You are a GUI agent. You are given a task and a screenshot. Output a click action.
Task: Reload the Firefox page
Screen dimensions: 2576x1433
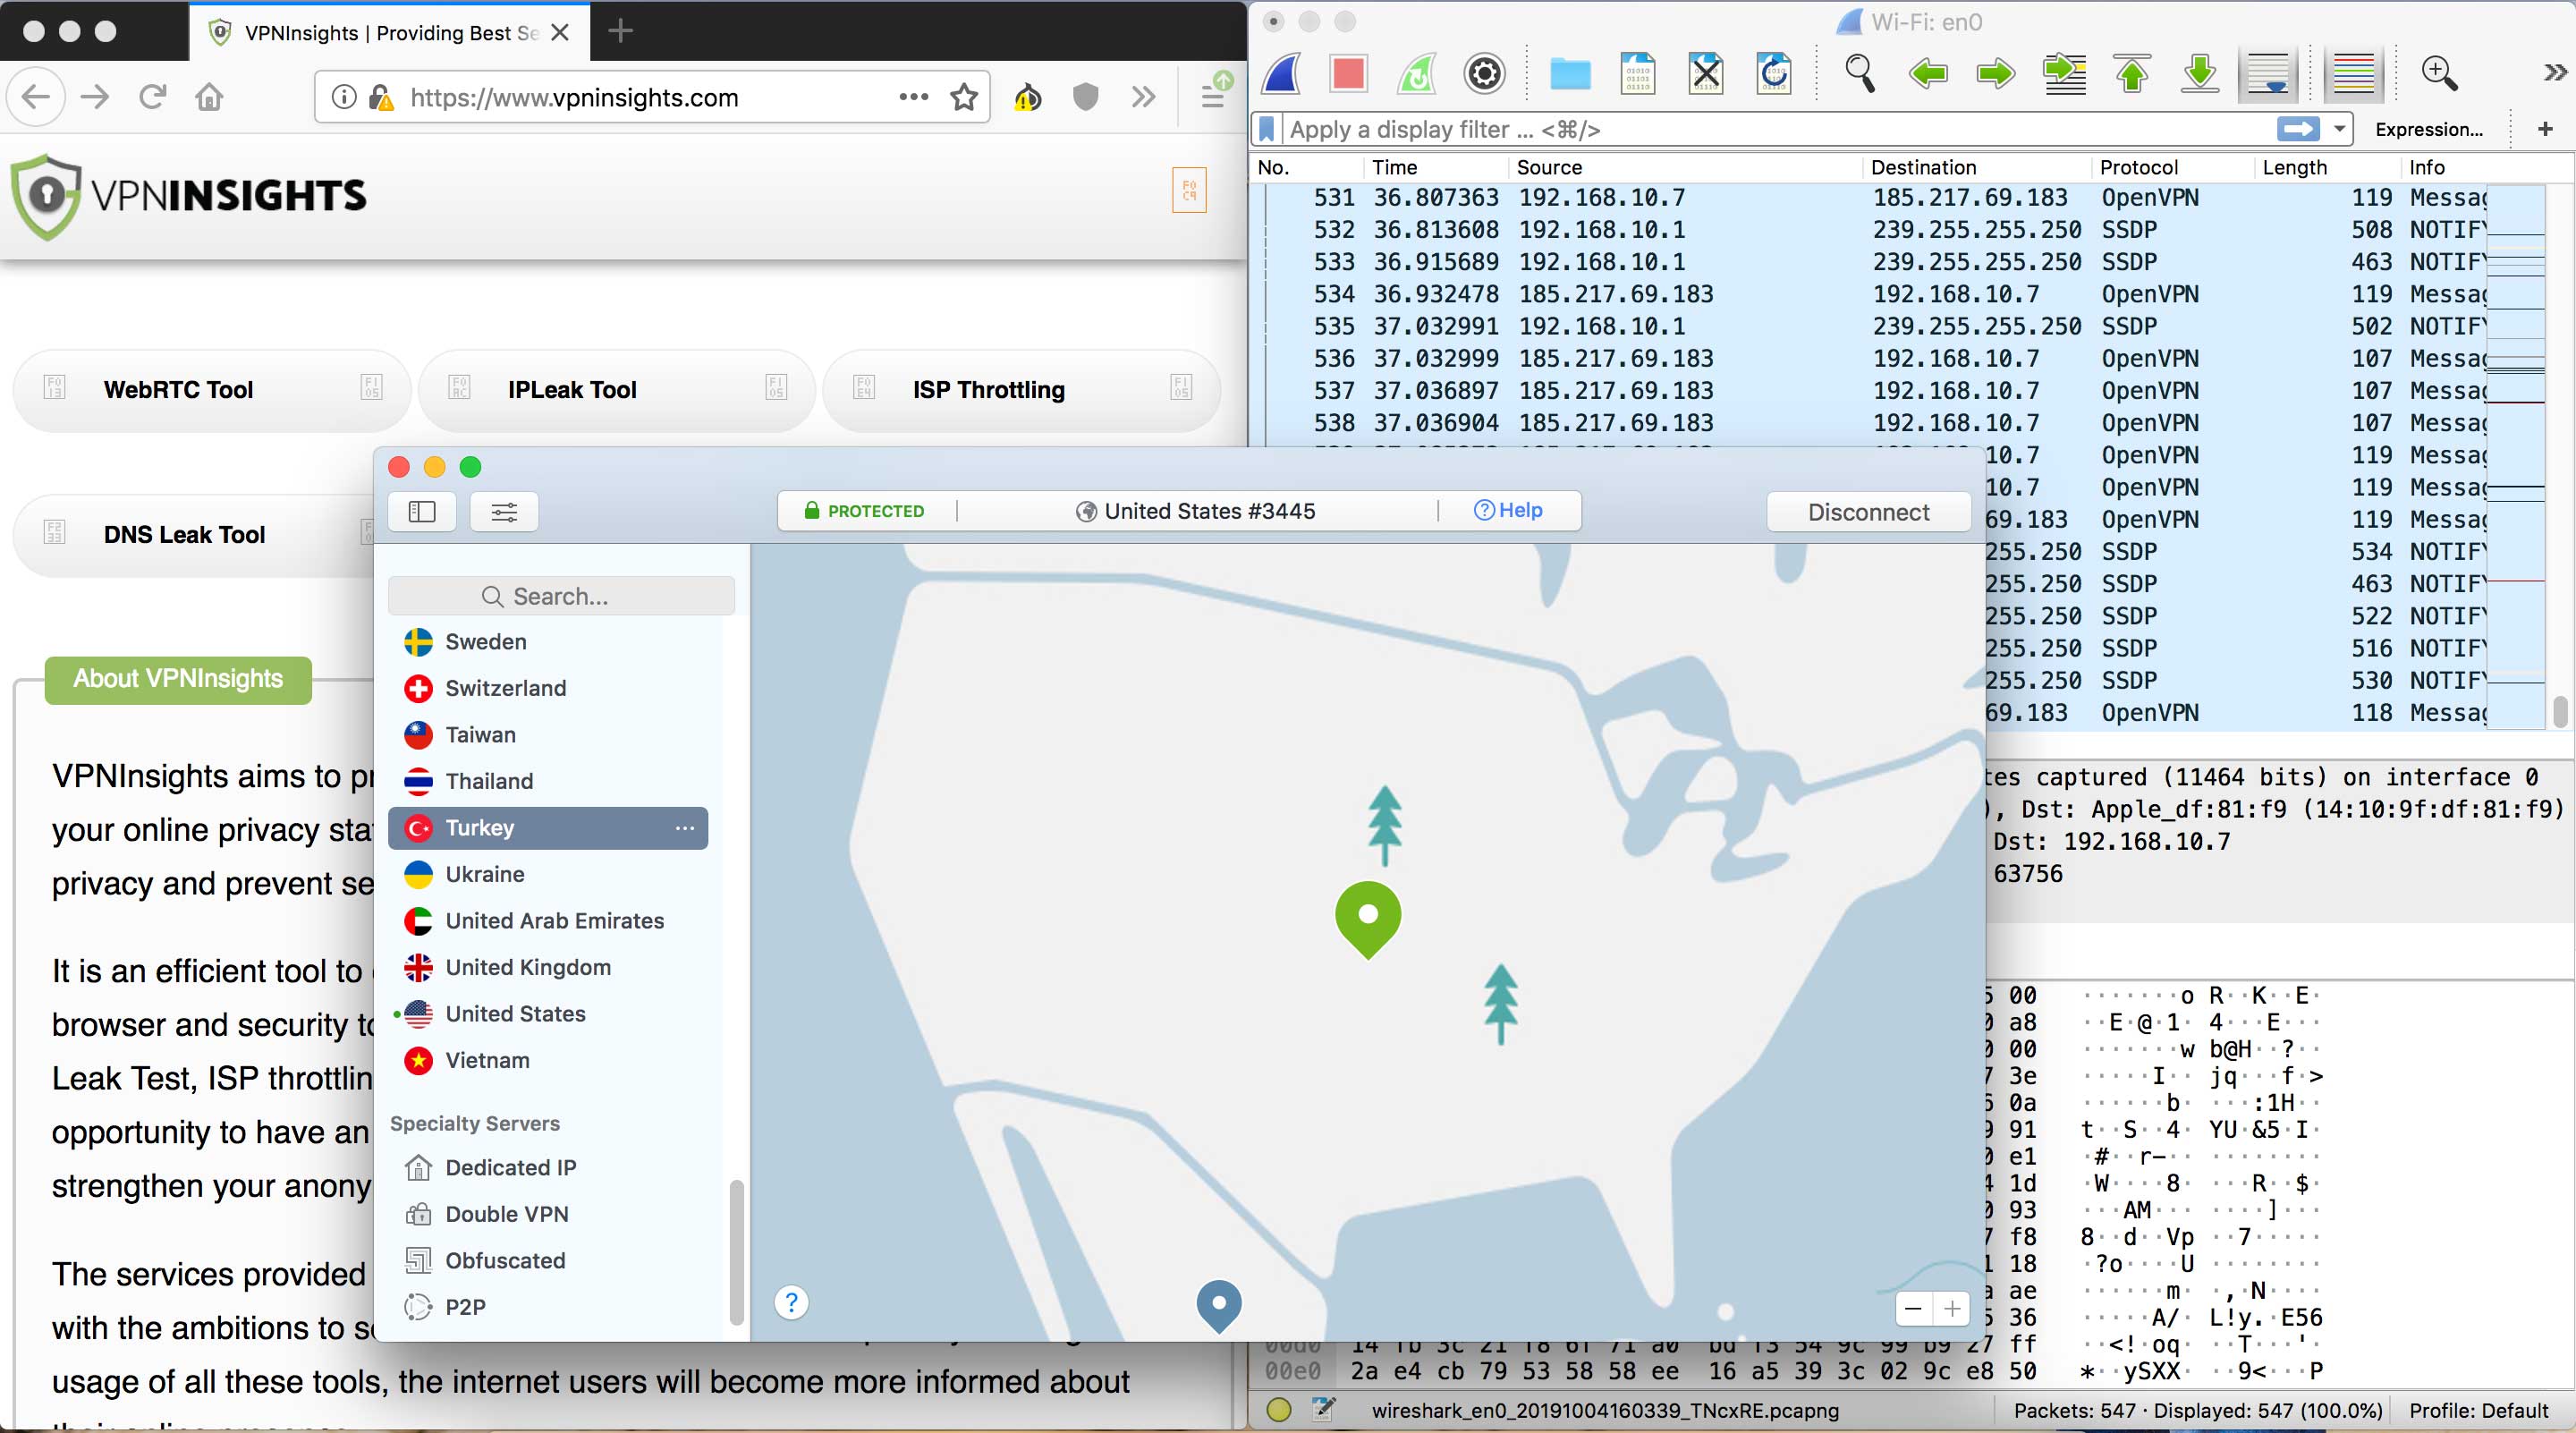pyautogui.click(x=152, y=97)
